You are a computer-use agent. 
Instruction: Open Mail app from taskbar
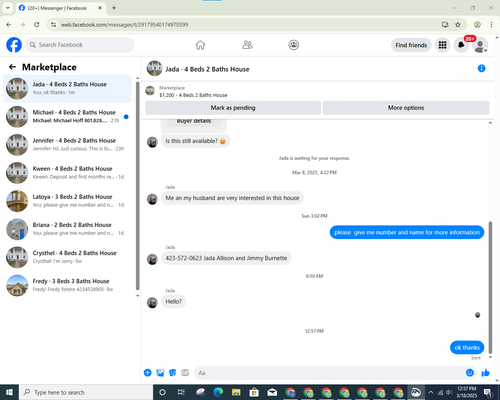point(272,392)
